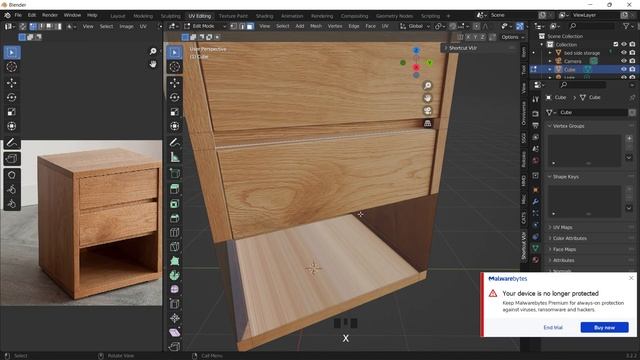Select the 3D viewport Select Box tool
This screenshot has width=640, height=360.
coord(175,53)
